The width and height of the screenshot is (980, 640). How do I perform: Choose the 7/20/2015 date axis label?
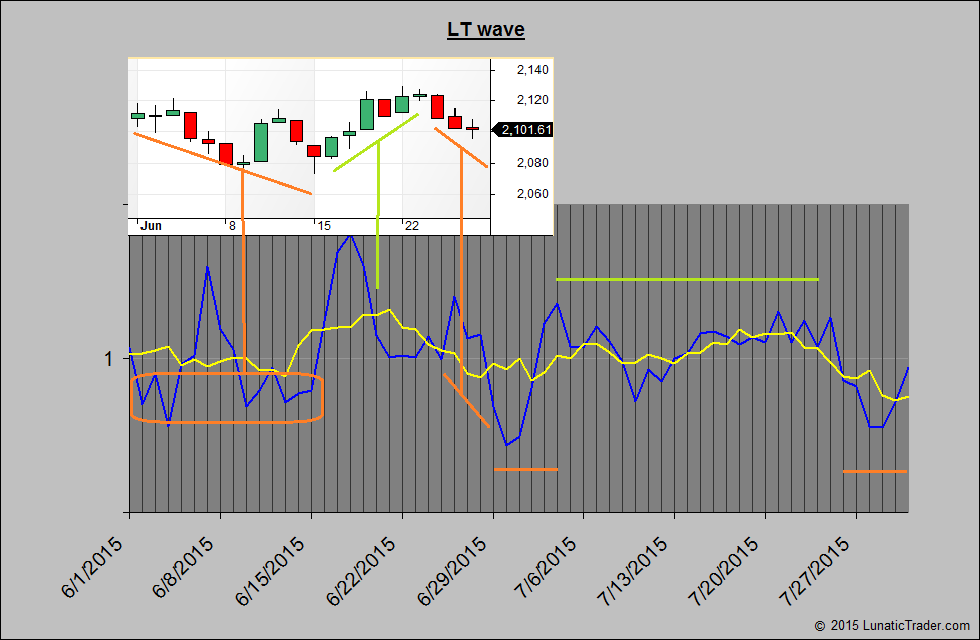pyautogui.click(x=725, y=570)
